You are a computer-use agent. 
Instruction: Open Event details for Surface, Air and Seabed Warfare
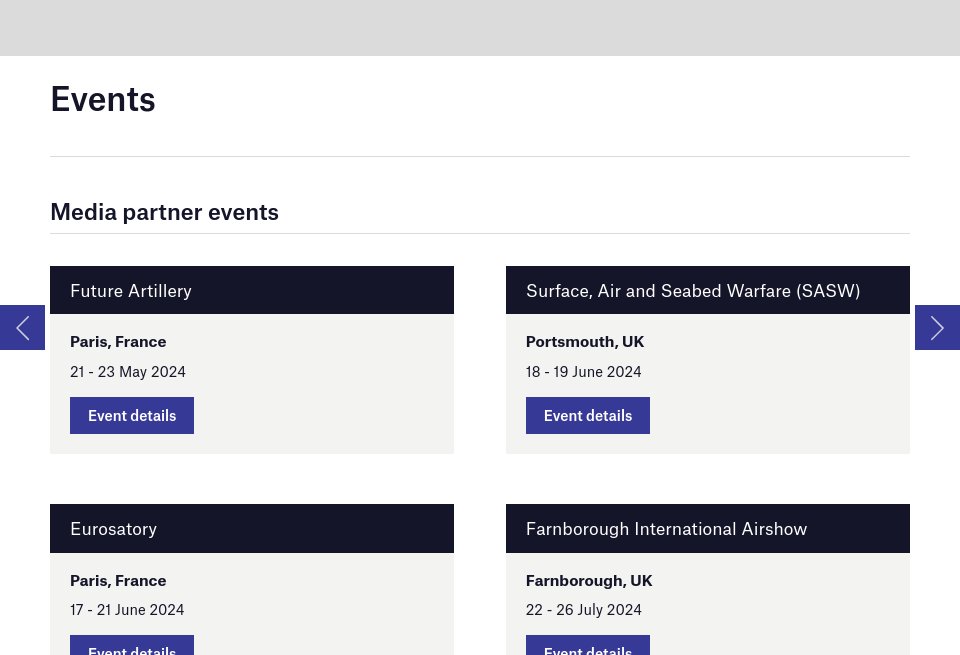coord(588,415)
